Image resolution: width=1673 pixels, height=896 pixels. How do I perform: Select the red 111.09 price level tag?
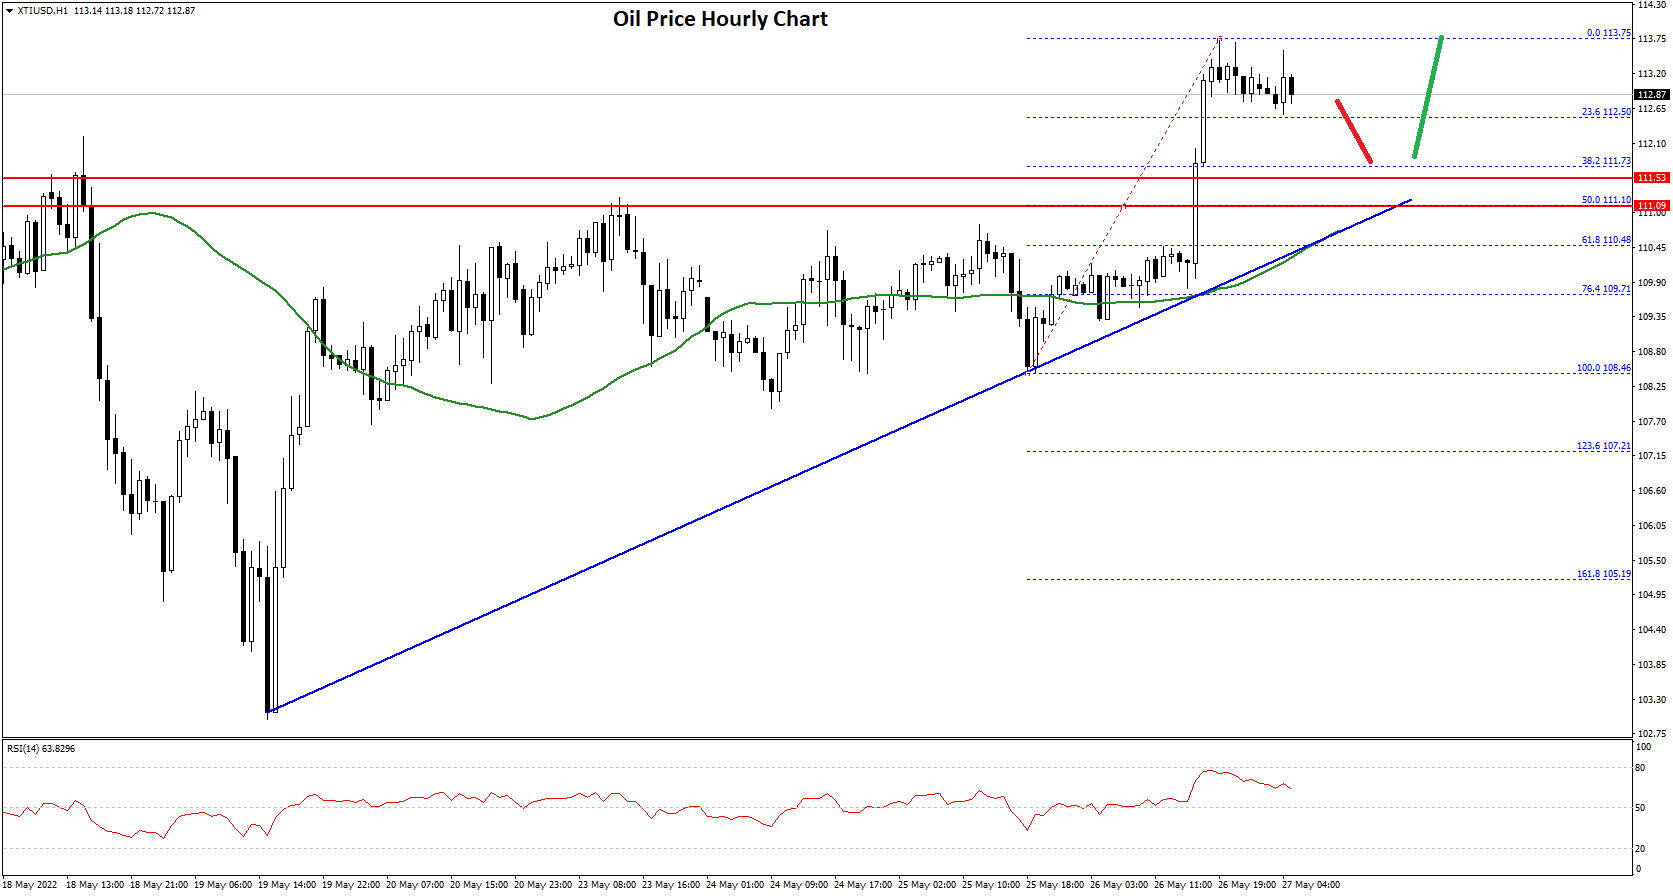[x=1651, y=206]
